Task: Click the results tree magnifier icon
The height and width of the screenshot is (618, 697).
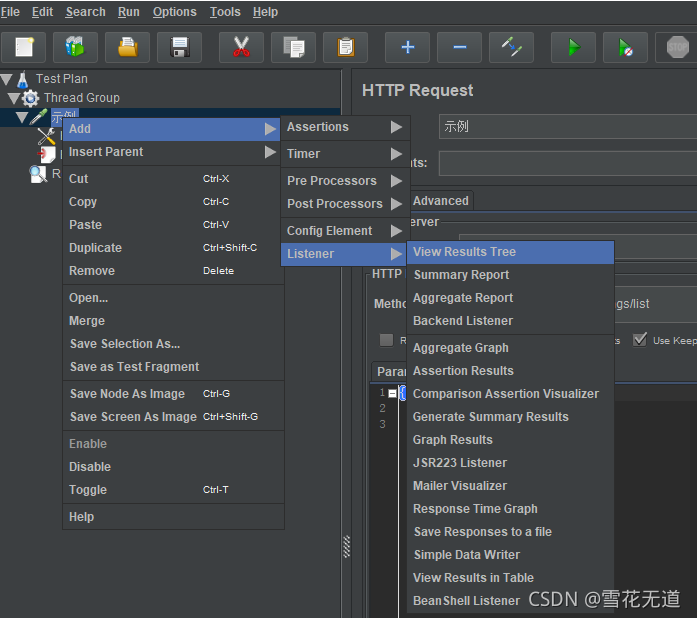Action: [38, 174]
